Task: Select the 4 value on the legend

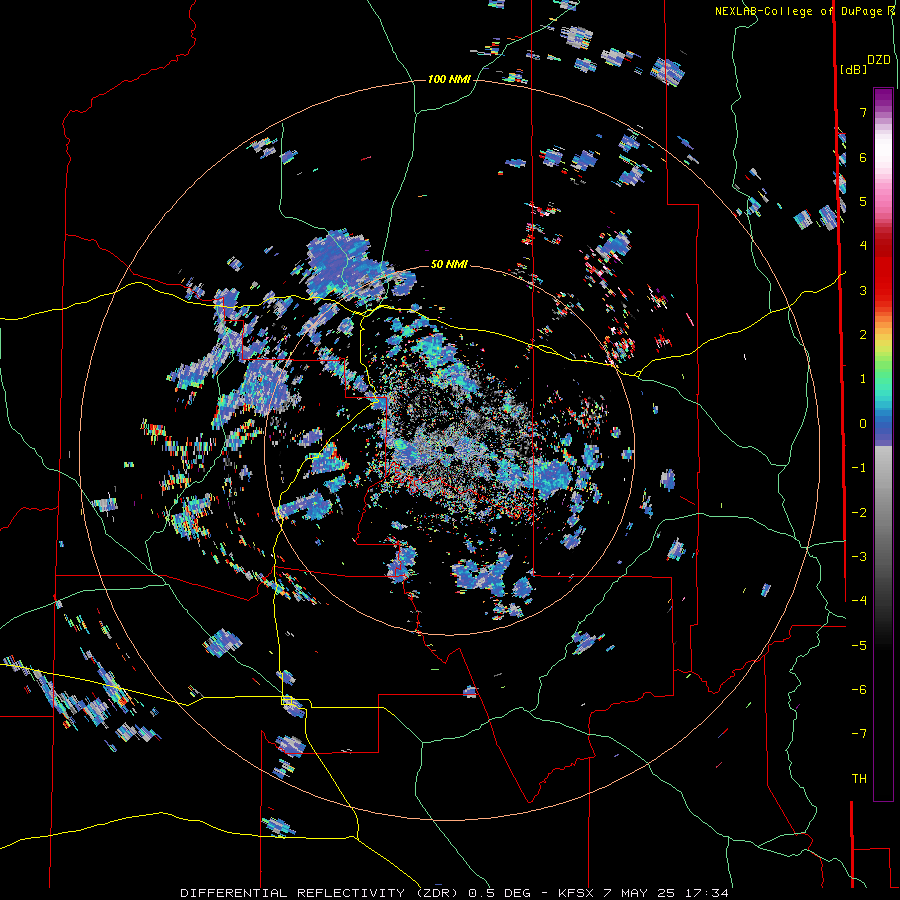Action: pyautogui.click(x=863, y=246)
